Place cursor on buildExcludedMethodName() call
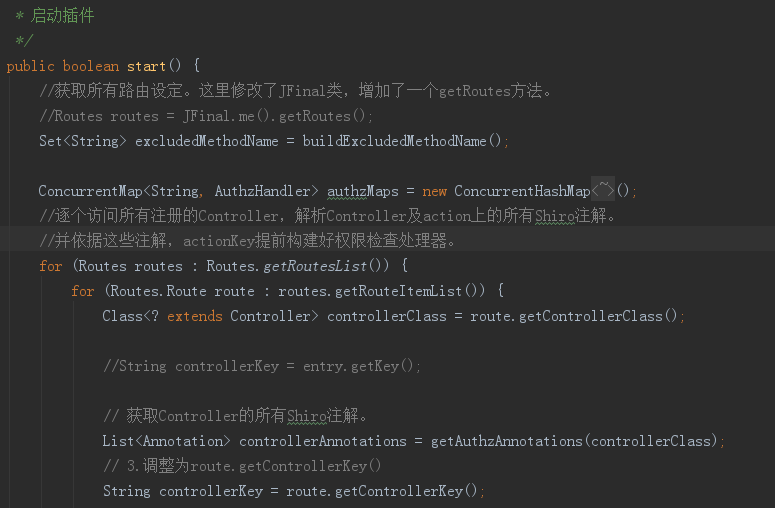 tap(402, 141)
